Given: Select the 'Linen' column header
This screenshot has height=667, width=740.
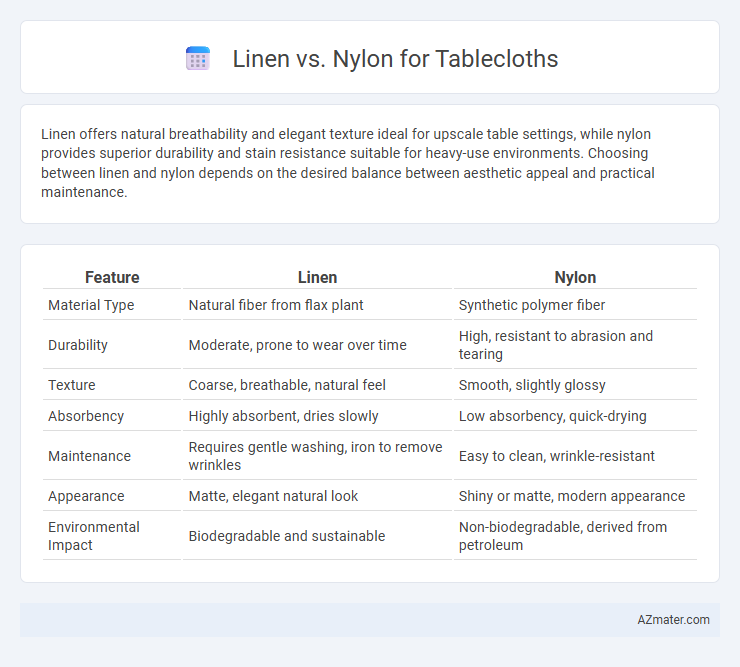Looking at the screenshot, I should pos(317,277).
